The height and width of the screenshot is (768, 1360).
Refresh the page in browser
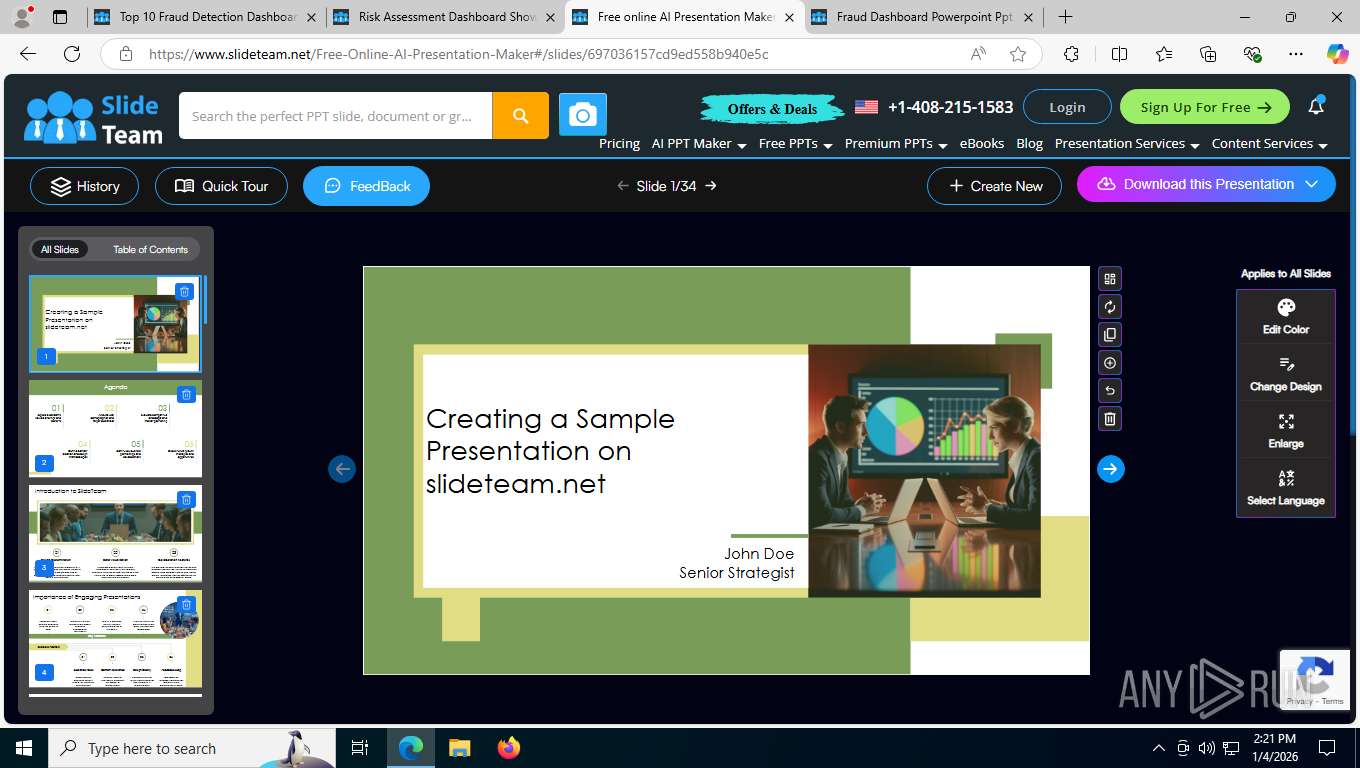click(x=72, y=54)
